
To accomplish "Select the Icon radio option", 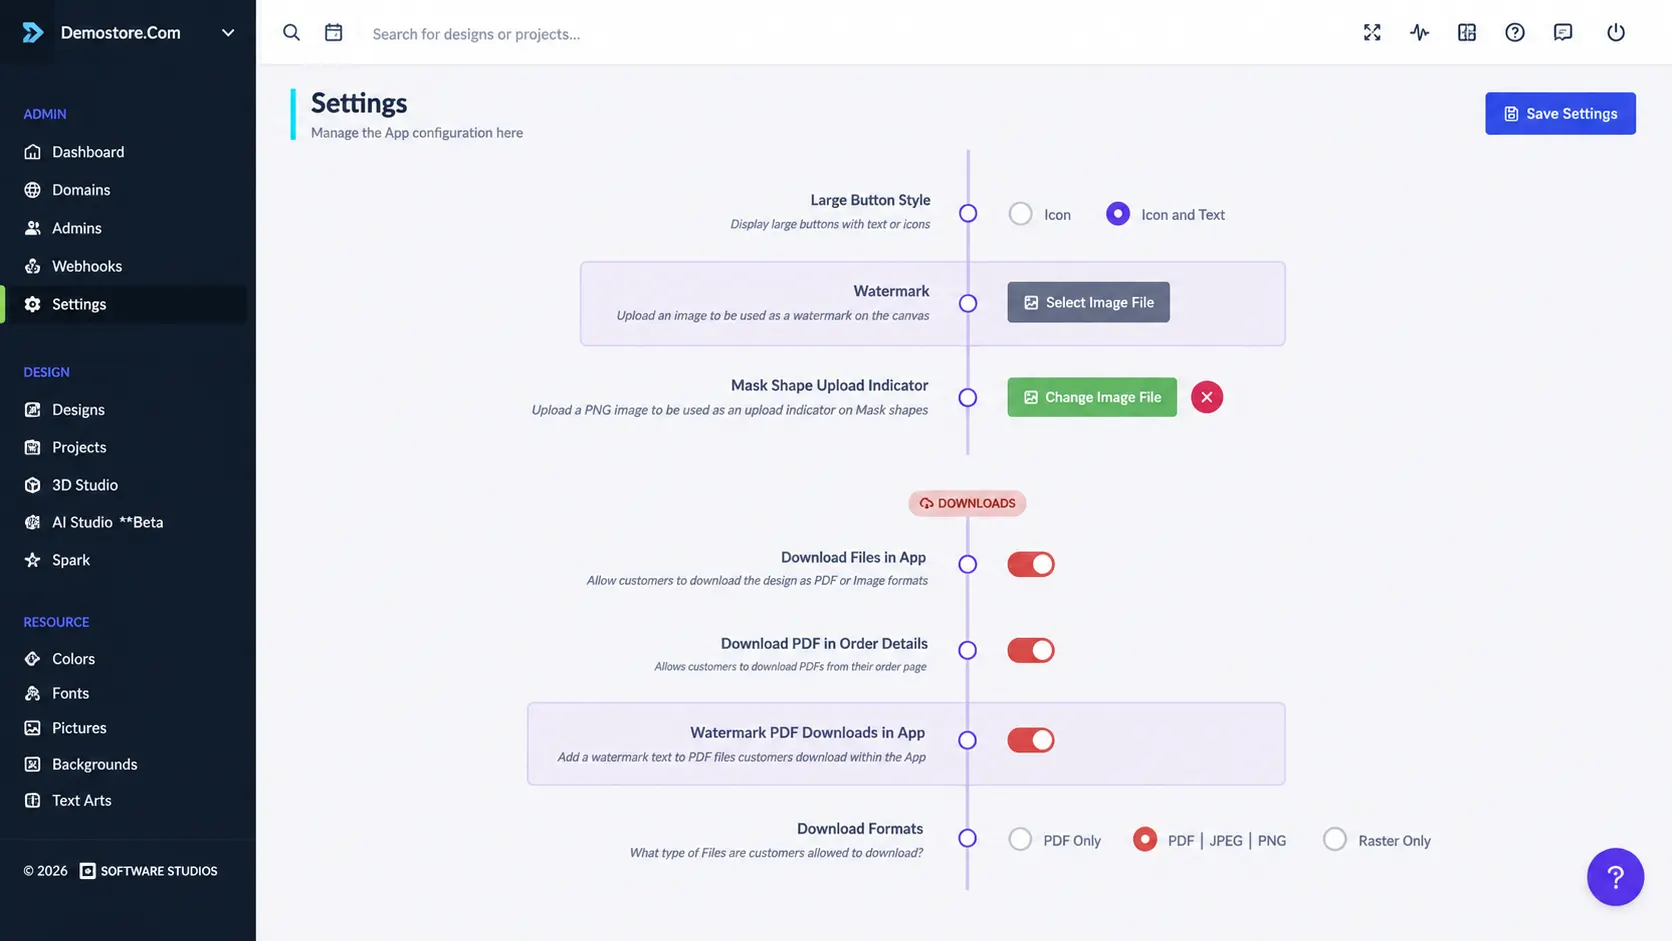I will (1020, 214).
